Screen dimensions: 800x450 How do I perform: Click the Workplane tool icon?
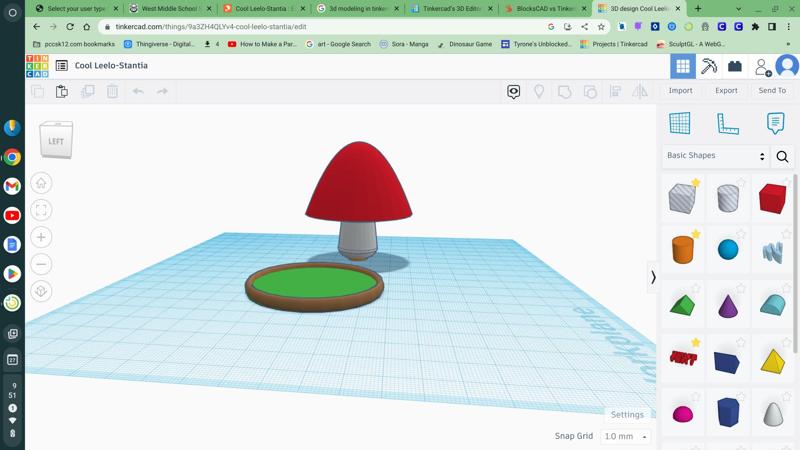[680, 123]
